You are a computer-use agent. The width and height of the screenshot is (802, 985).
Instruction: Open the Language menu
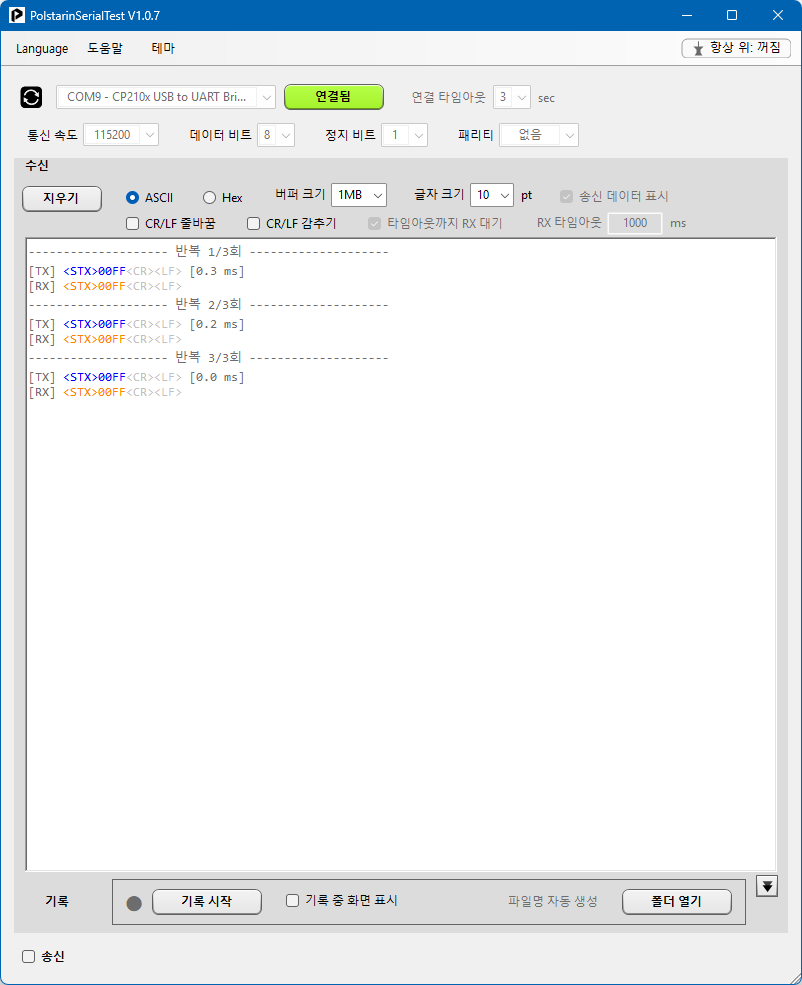click(42, 48)
